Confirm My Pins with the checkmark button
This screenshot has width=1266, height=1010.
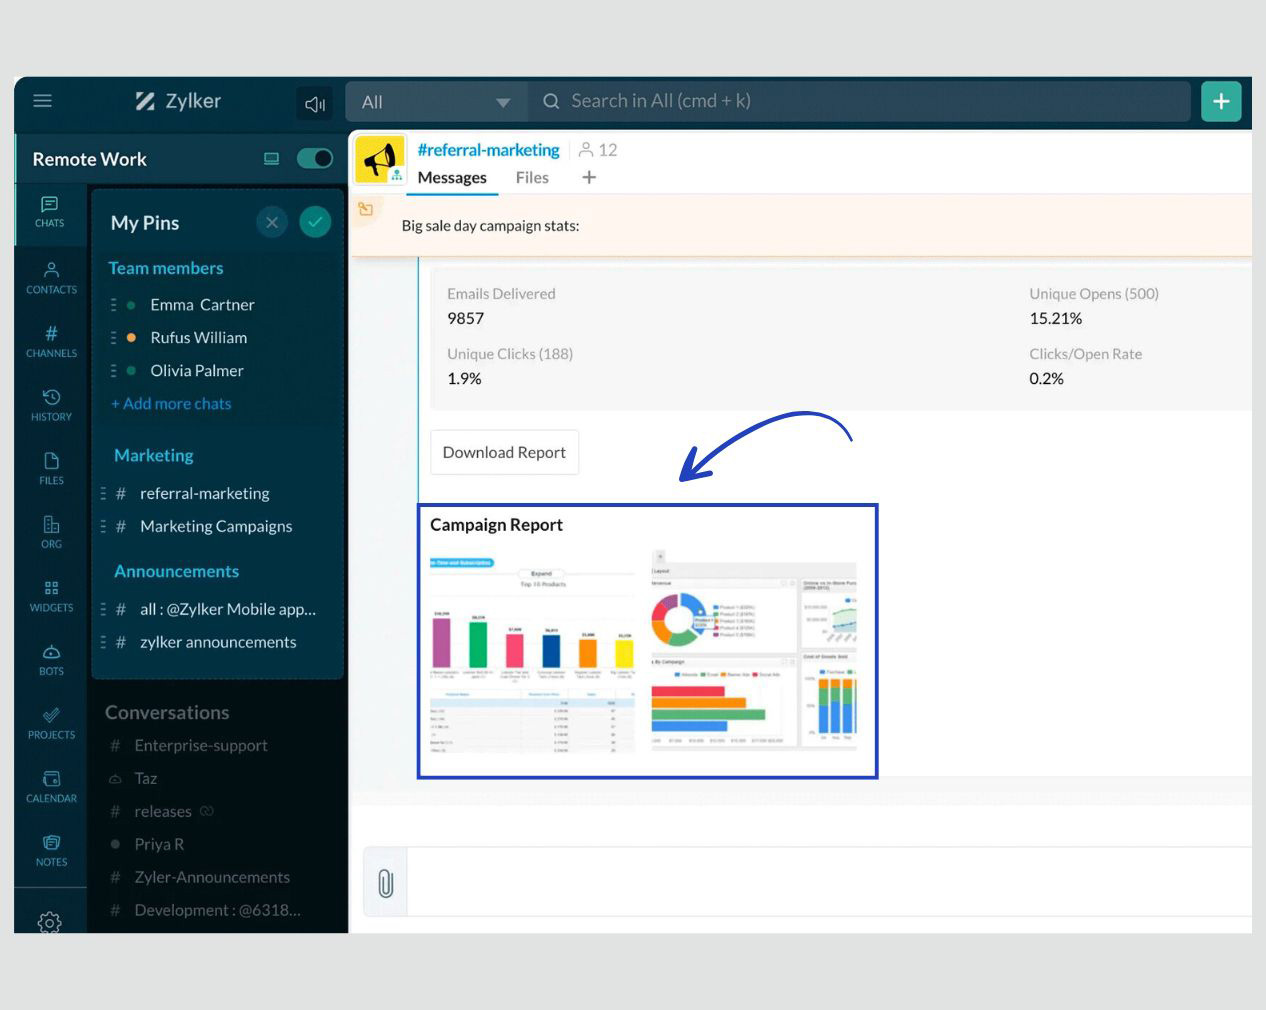[315, 222]
